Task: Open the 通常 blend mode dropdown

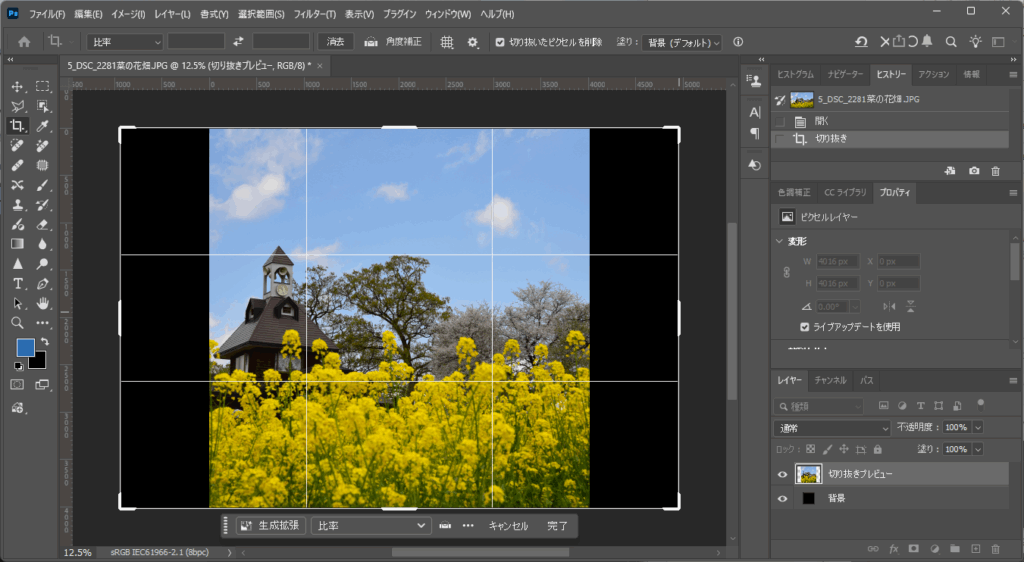Action: point(830,428)
